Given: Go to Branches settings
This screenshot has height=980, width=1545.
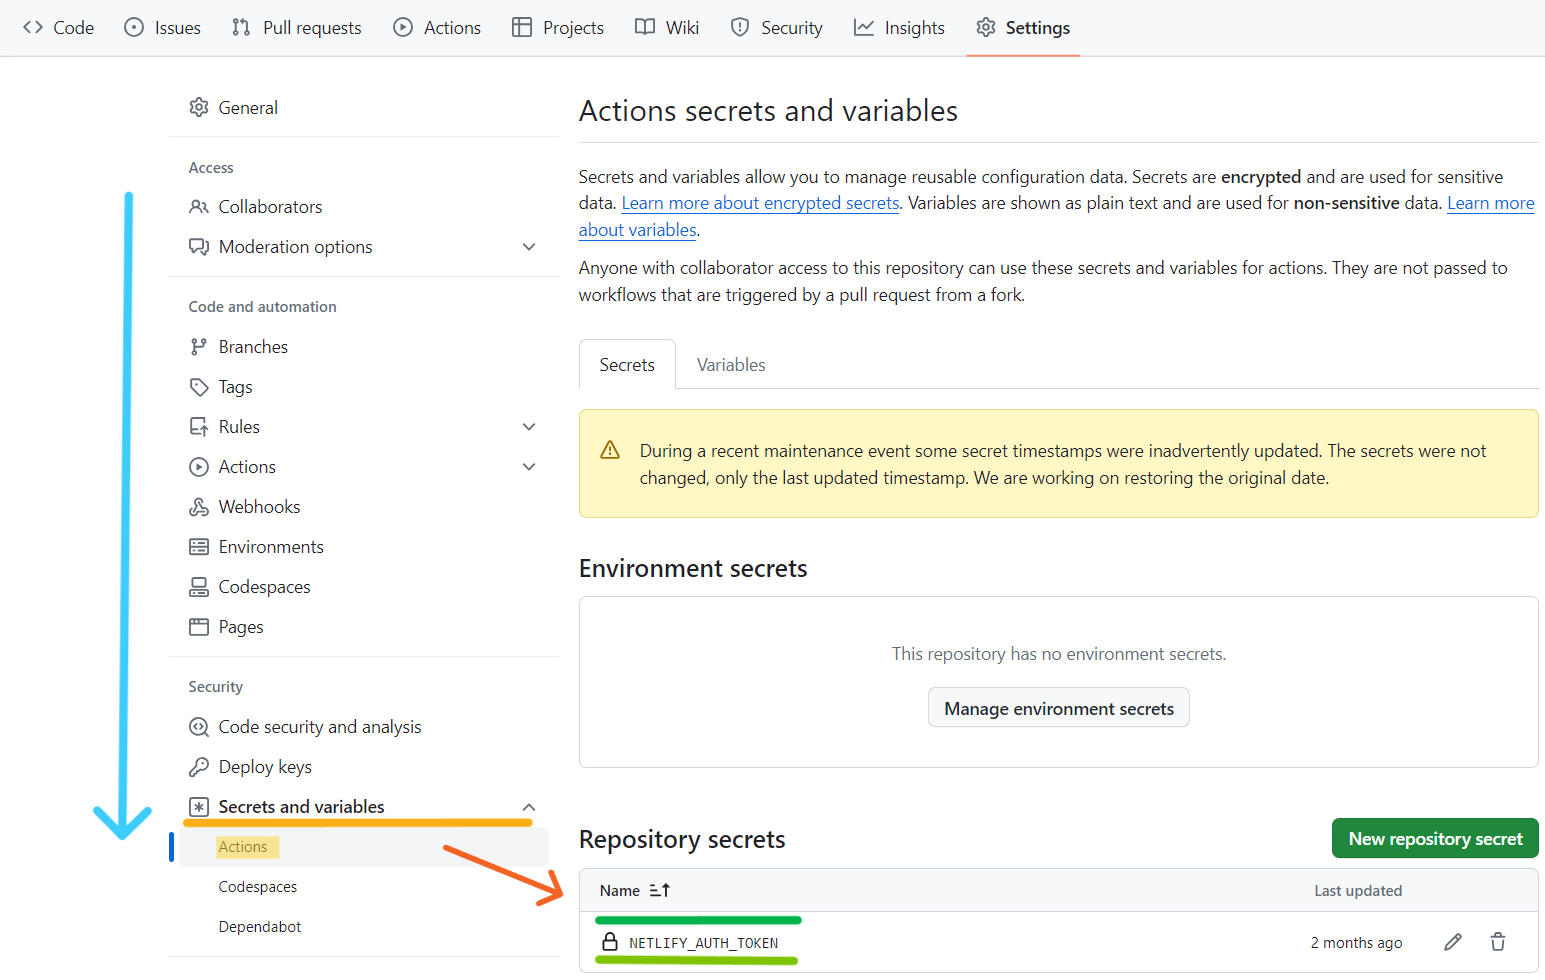Looking at the screenshot, I should 253,347.
